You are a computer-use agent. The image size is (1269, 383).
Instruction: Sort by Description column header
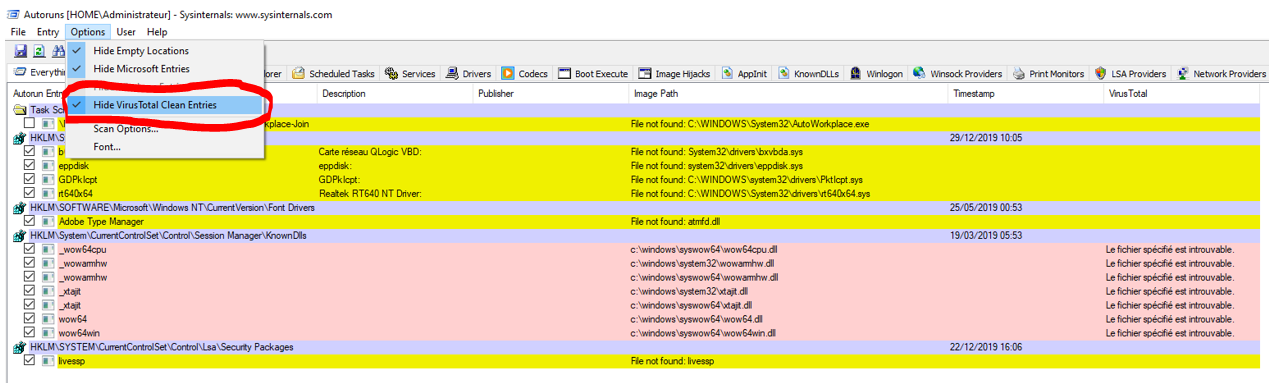coord(395,93)
